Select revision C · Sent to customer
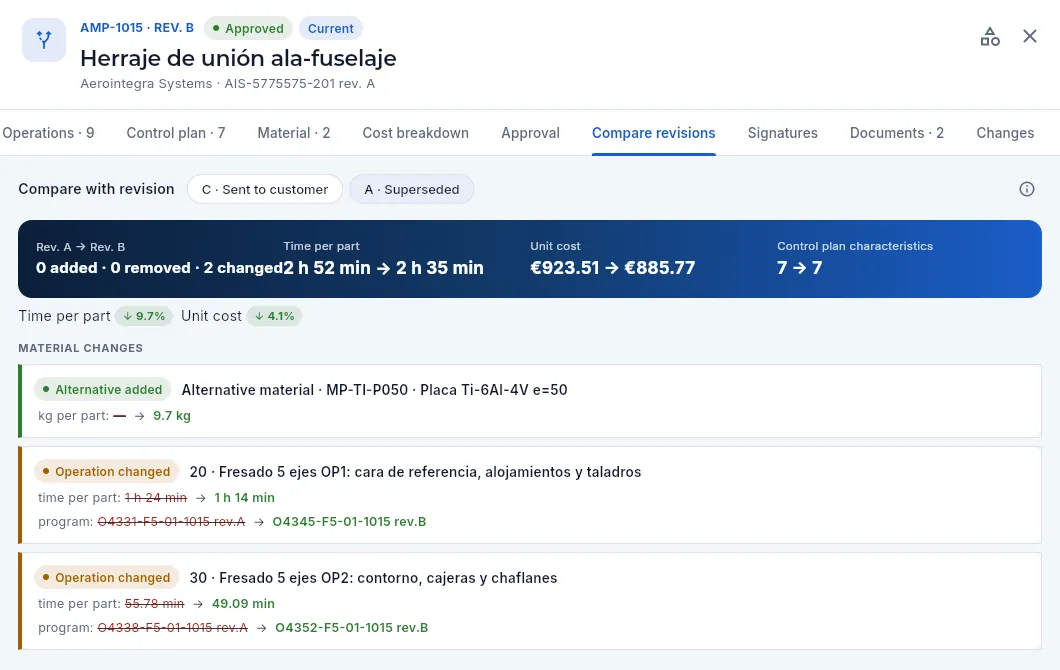The height and width of the screenshot is (670, 1060). click(265, 189)
